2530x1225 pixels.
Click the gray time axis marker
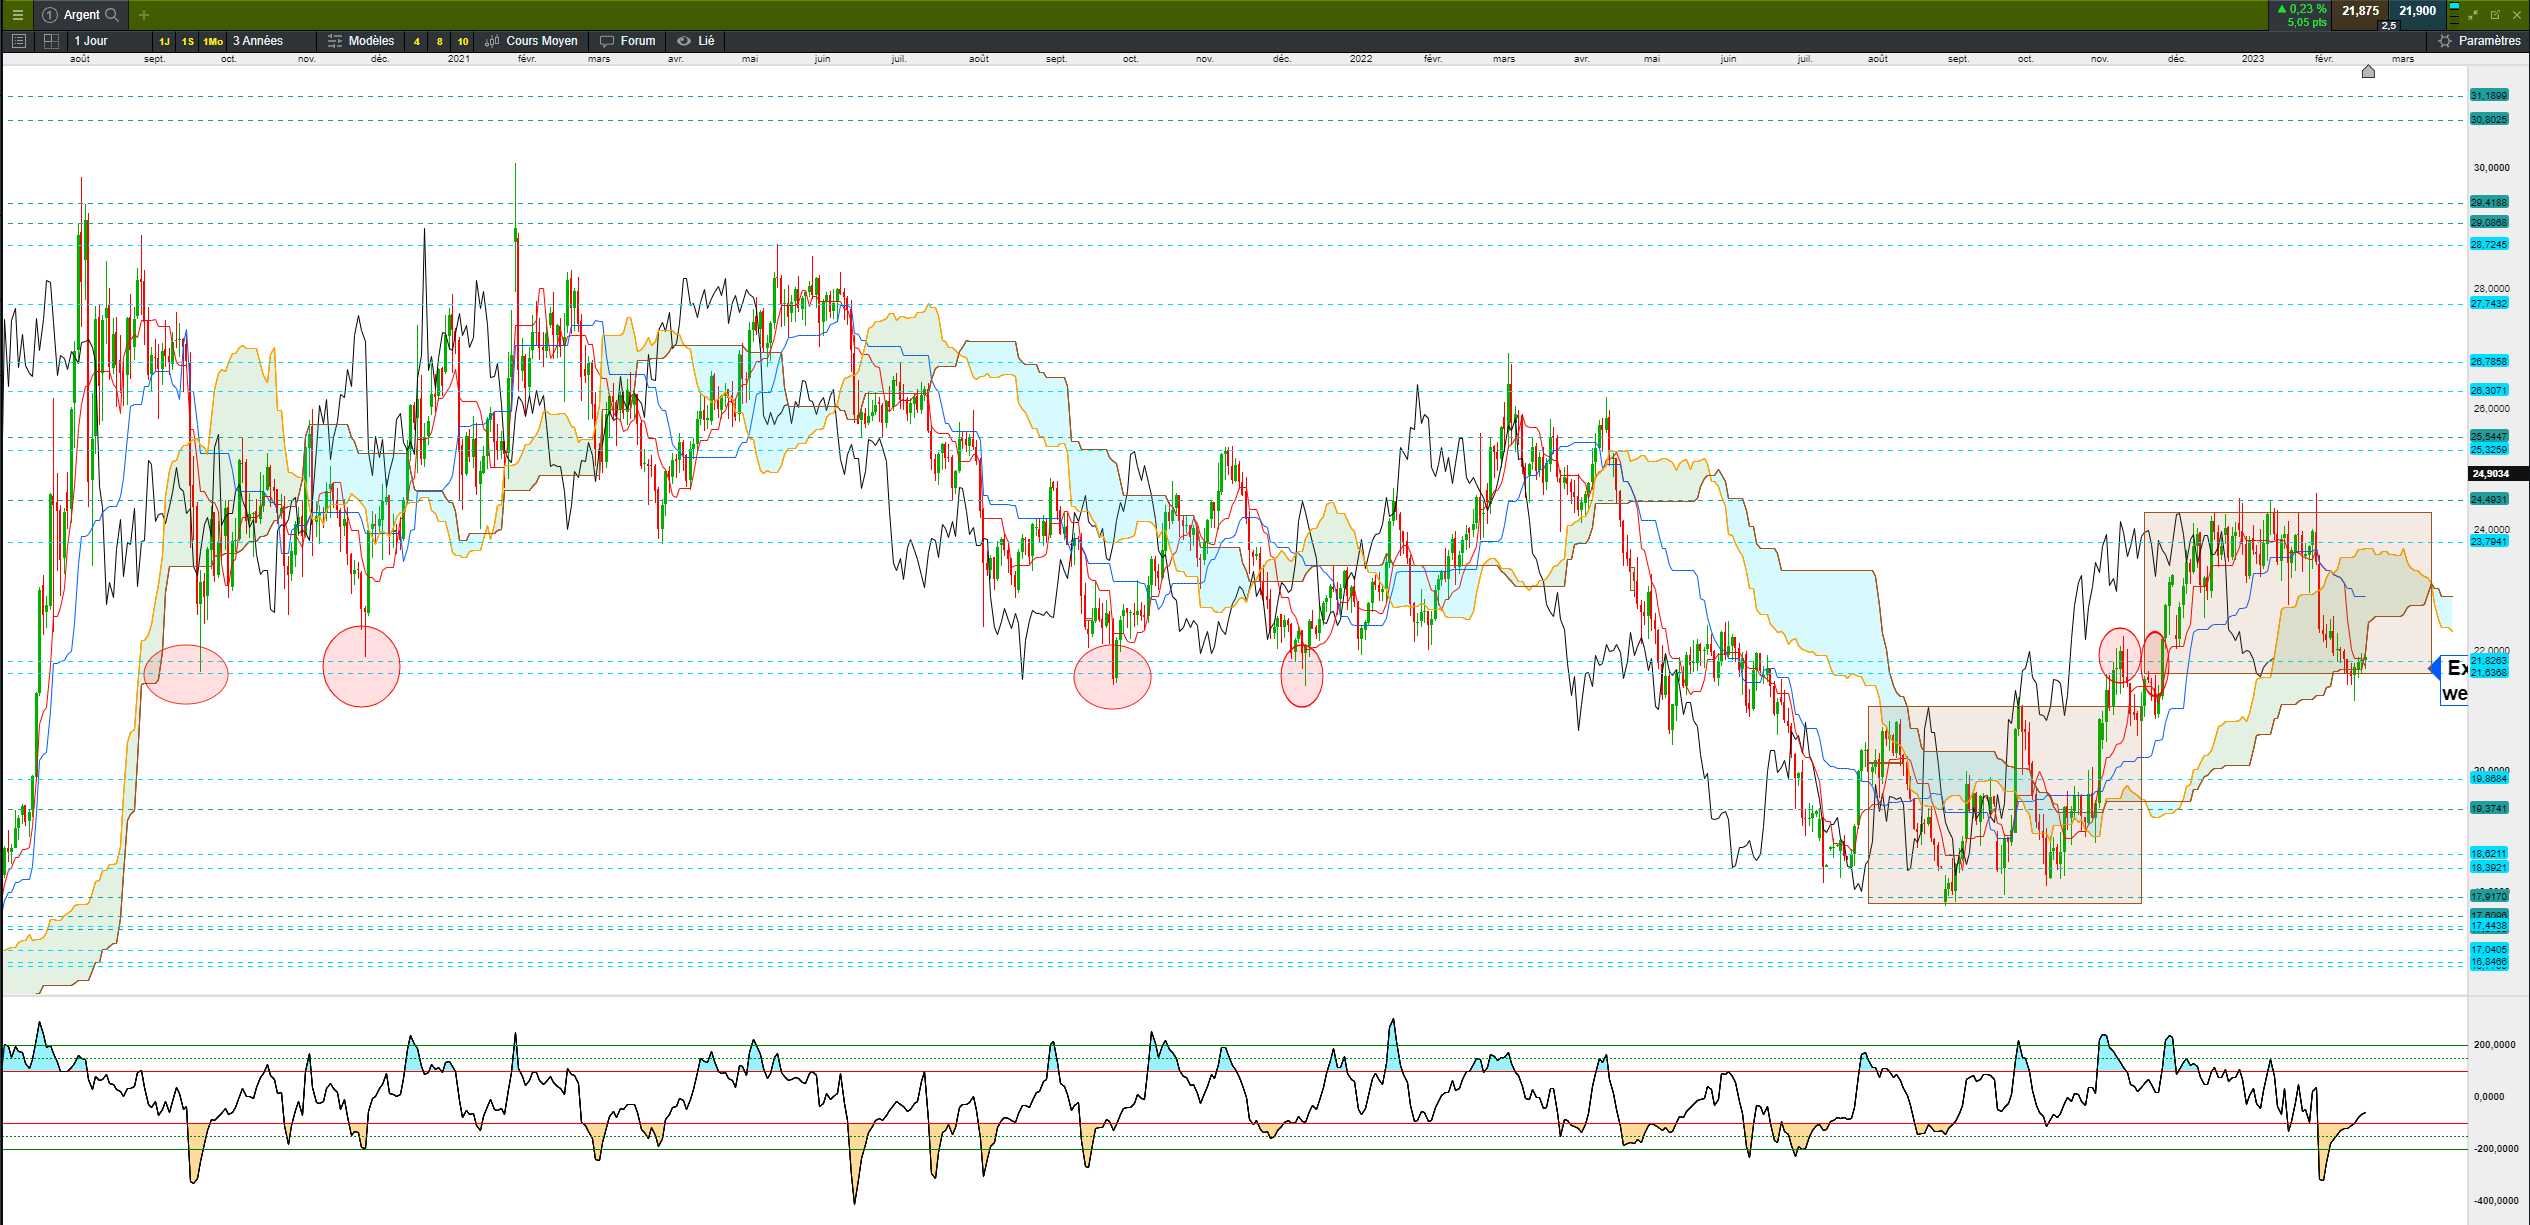point(2368,71)
